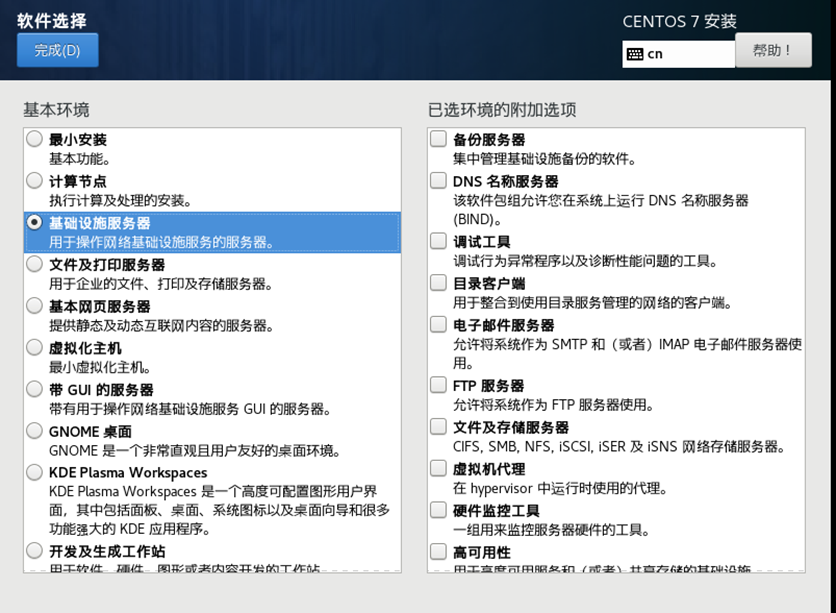Open the cn keyboard layout field
The width and height of the screenshot is (836, 613).
coord(678,54)
